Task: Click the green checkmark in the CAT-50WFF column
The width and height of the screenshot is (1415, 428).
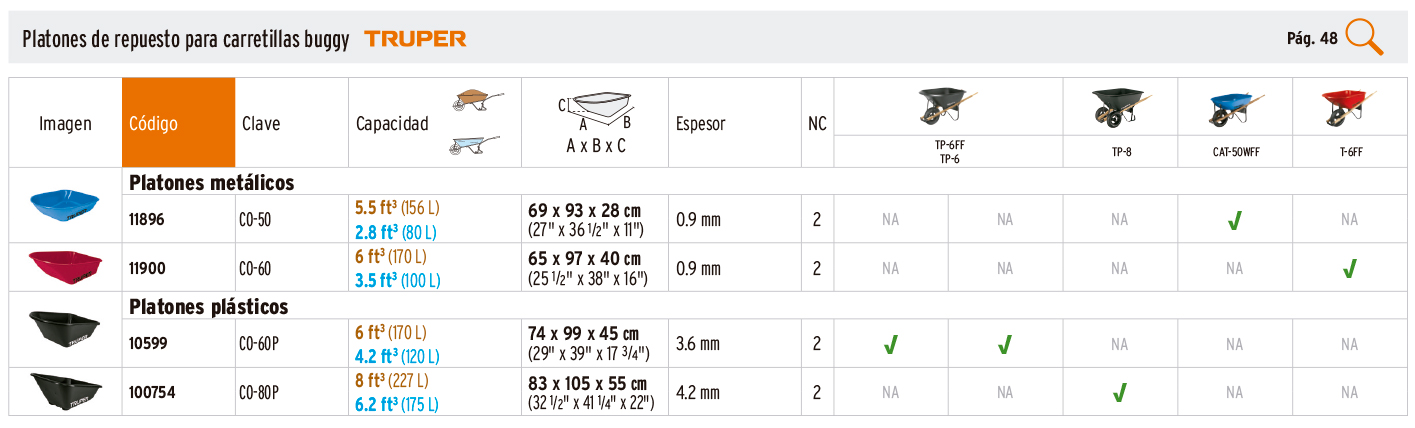Action: pos(1235,221)
